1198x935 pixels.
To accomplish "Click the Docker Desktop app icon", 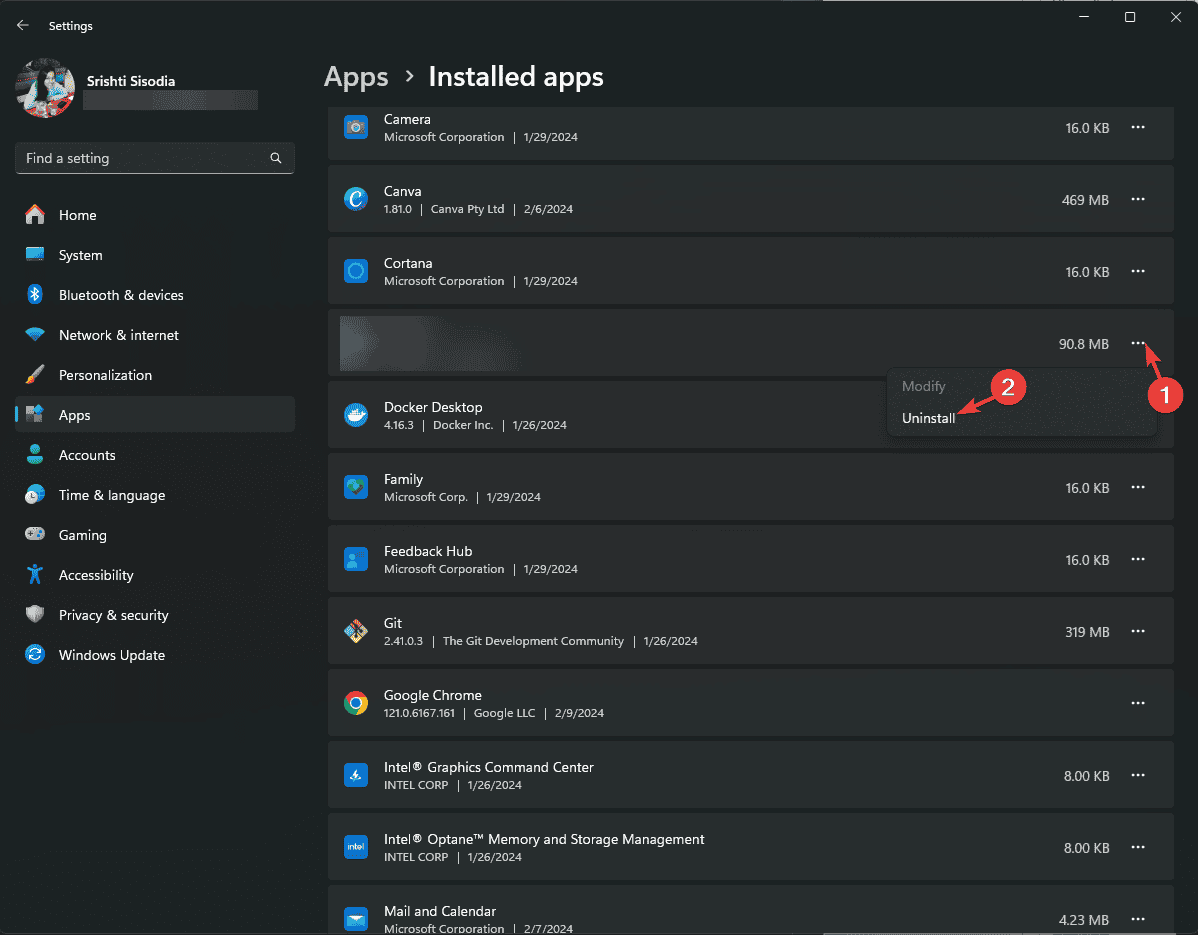I will (x=356, y=415).
